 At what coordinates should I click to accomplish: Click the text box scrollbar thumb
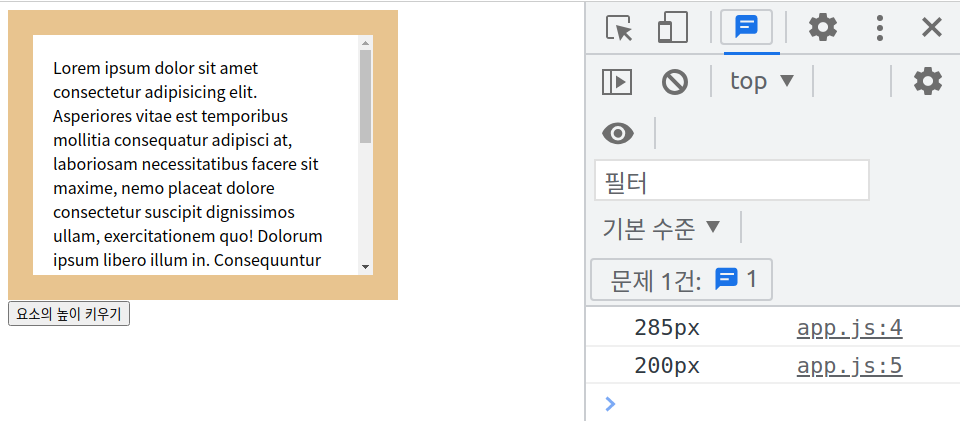[366, 96]
